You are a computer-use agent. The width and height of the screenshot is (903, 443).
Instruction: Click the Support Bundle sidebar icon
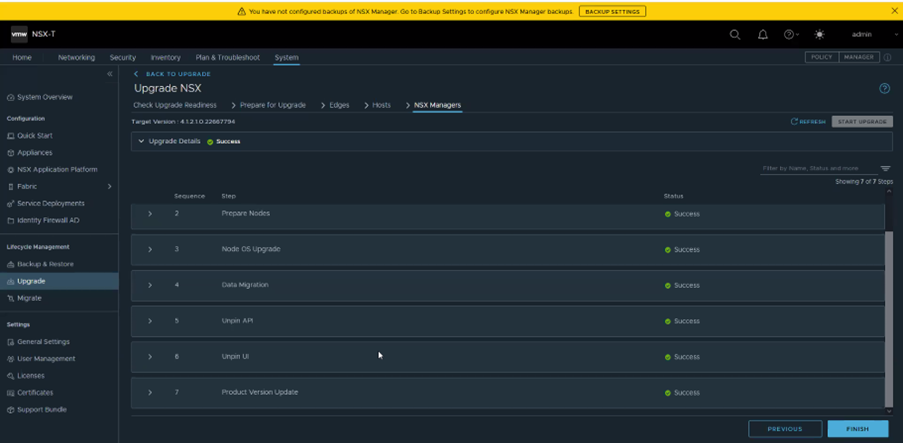10,410
